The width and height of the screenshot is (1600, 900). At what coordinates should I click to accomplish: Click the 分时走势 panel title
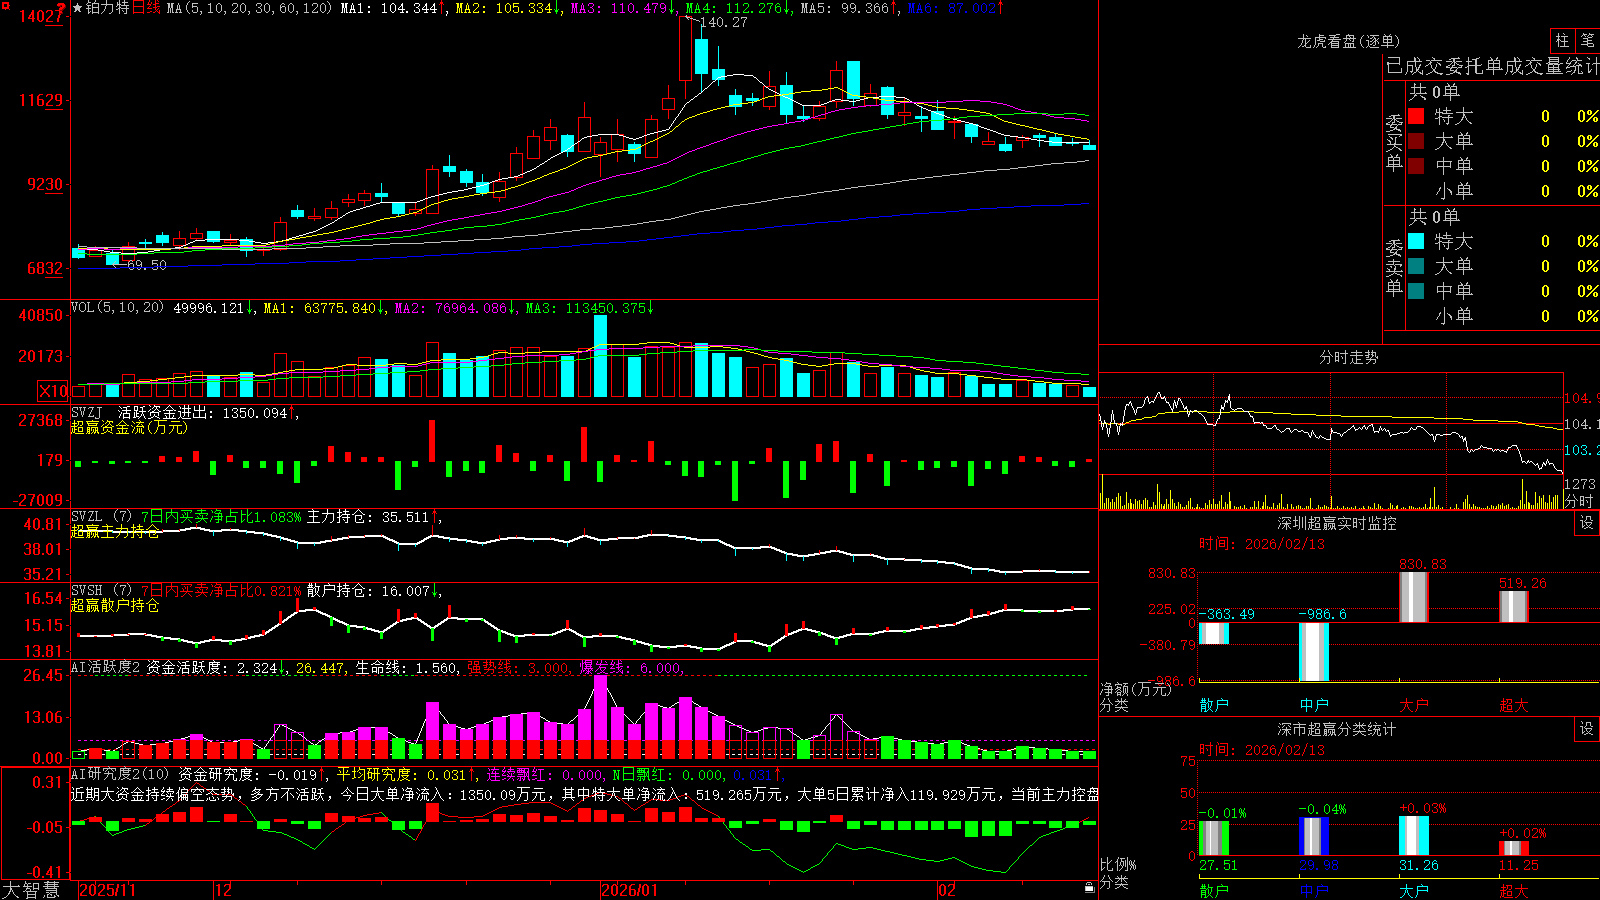point(1349,357)
